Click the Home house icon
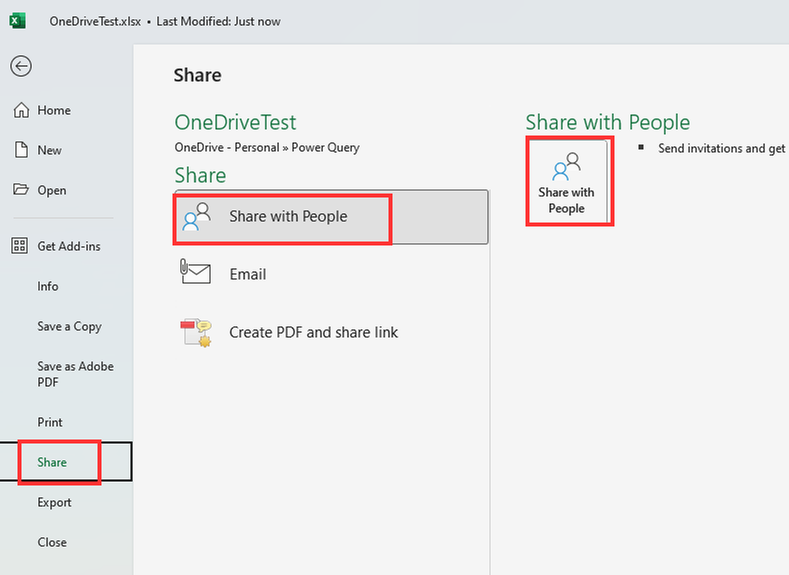 21,110
